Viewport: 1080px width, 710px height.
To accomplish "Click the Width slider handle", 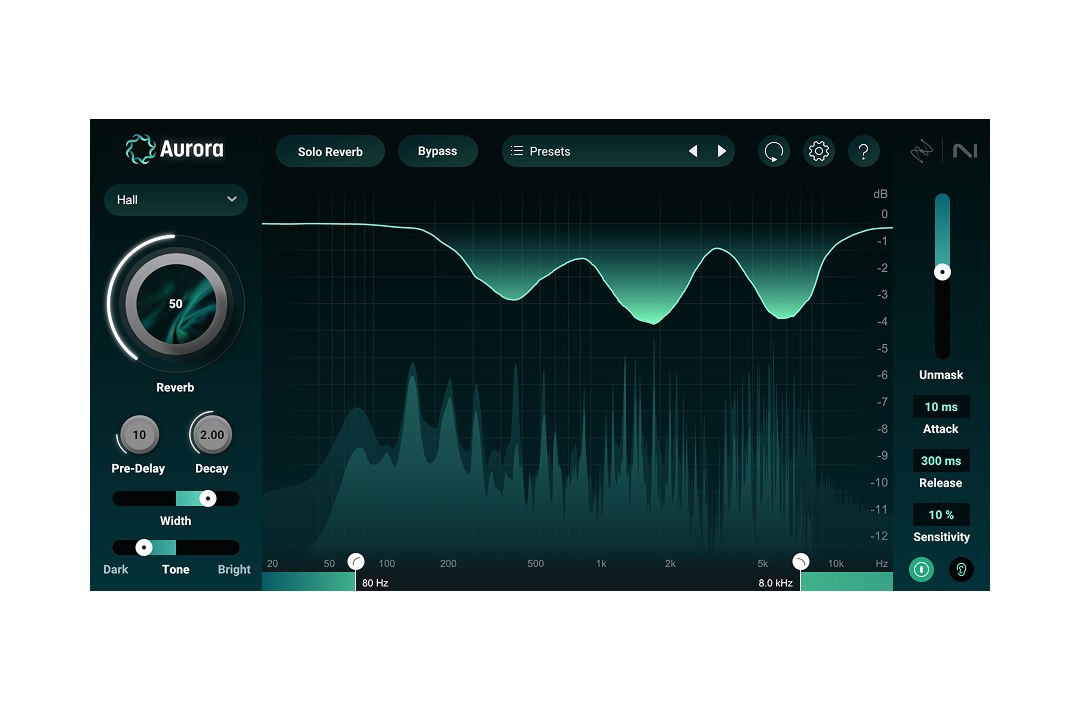I will (207, 499).
